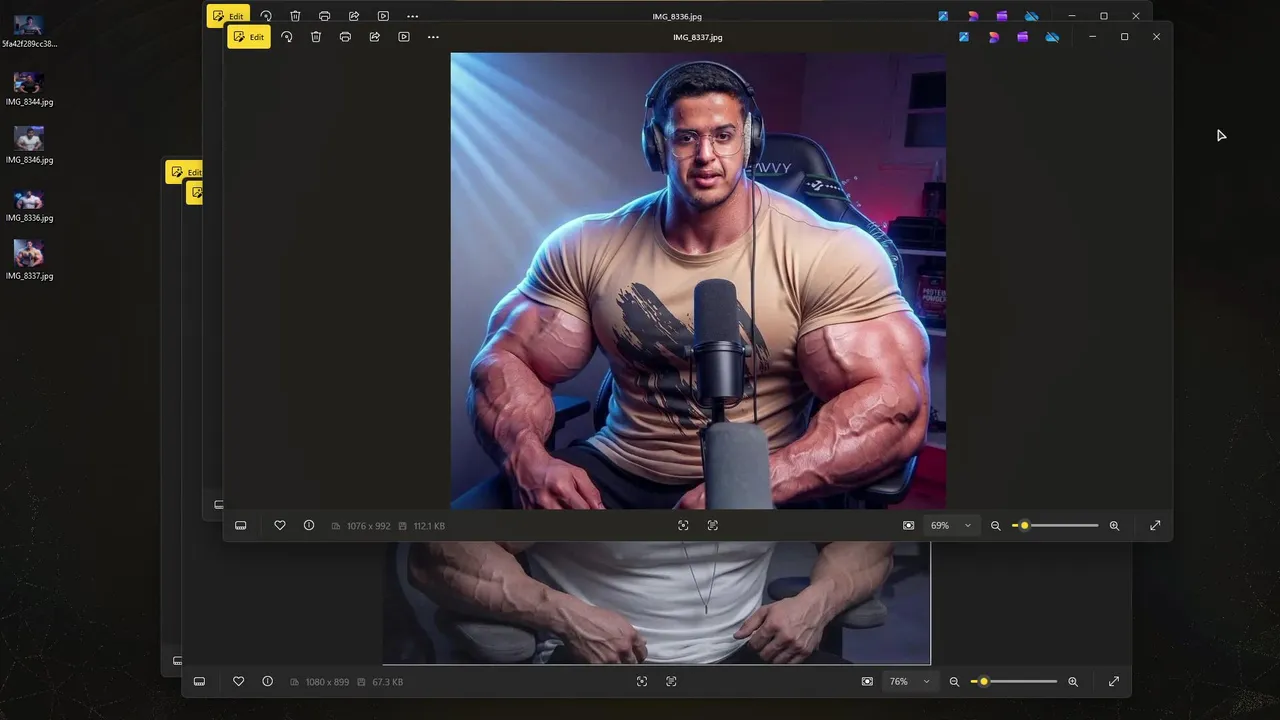Open Clipchamp from the IMG_8337.jpg title bar
Image resolution: width=1280 pixels, height=720 pixels.
click(x=1022, y=37)
